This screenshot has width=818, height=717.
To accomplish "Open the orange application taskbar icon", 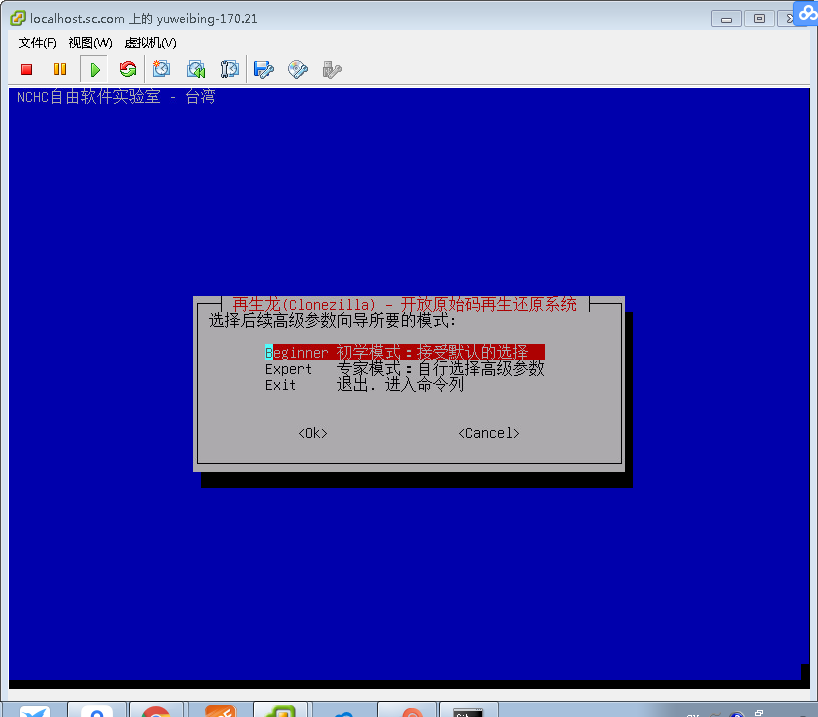I will click(x=221, y=710).
